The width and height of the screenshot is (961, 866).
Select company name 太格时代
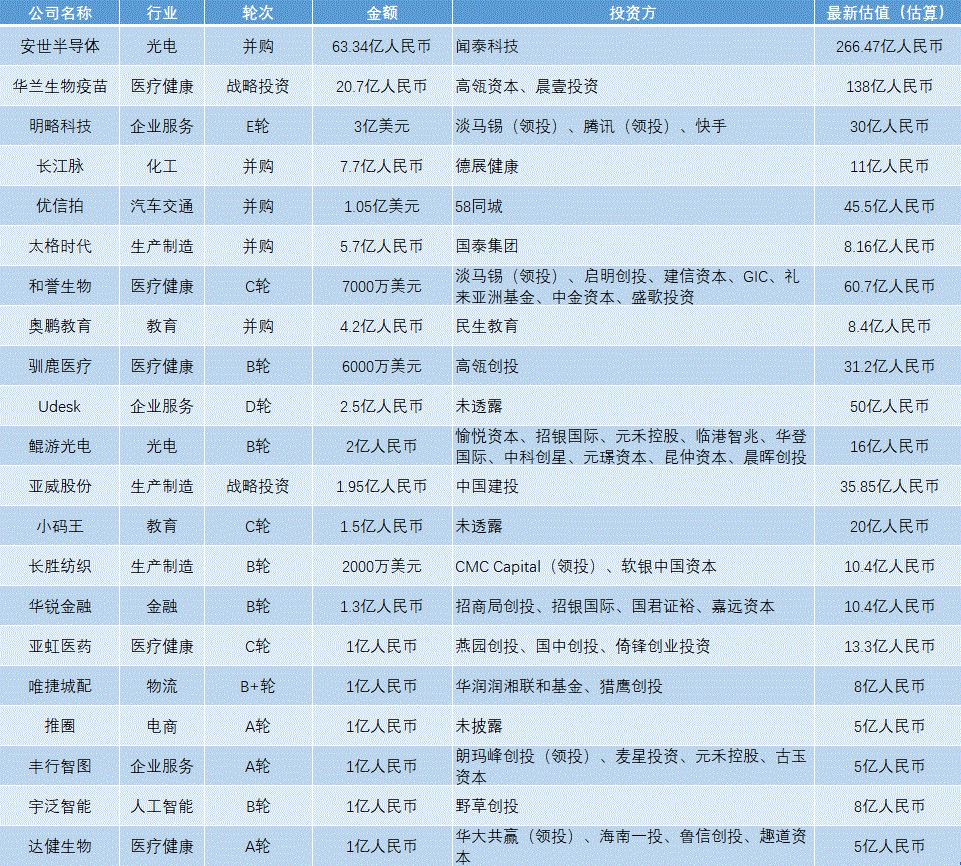59,246
